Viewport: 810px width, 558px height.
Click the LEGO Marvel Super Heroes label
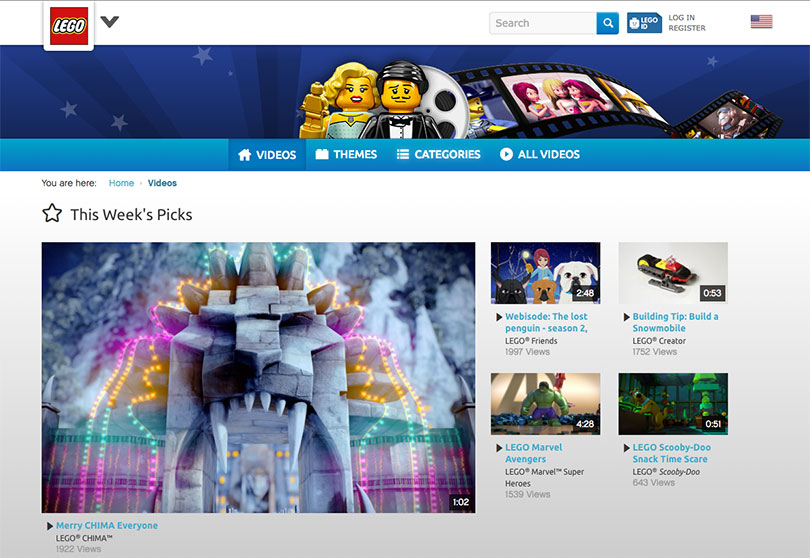[x=544, y=478]
